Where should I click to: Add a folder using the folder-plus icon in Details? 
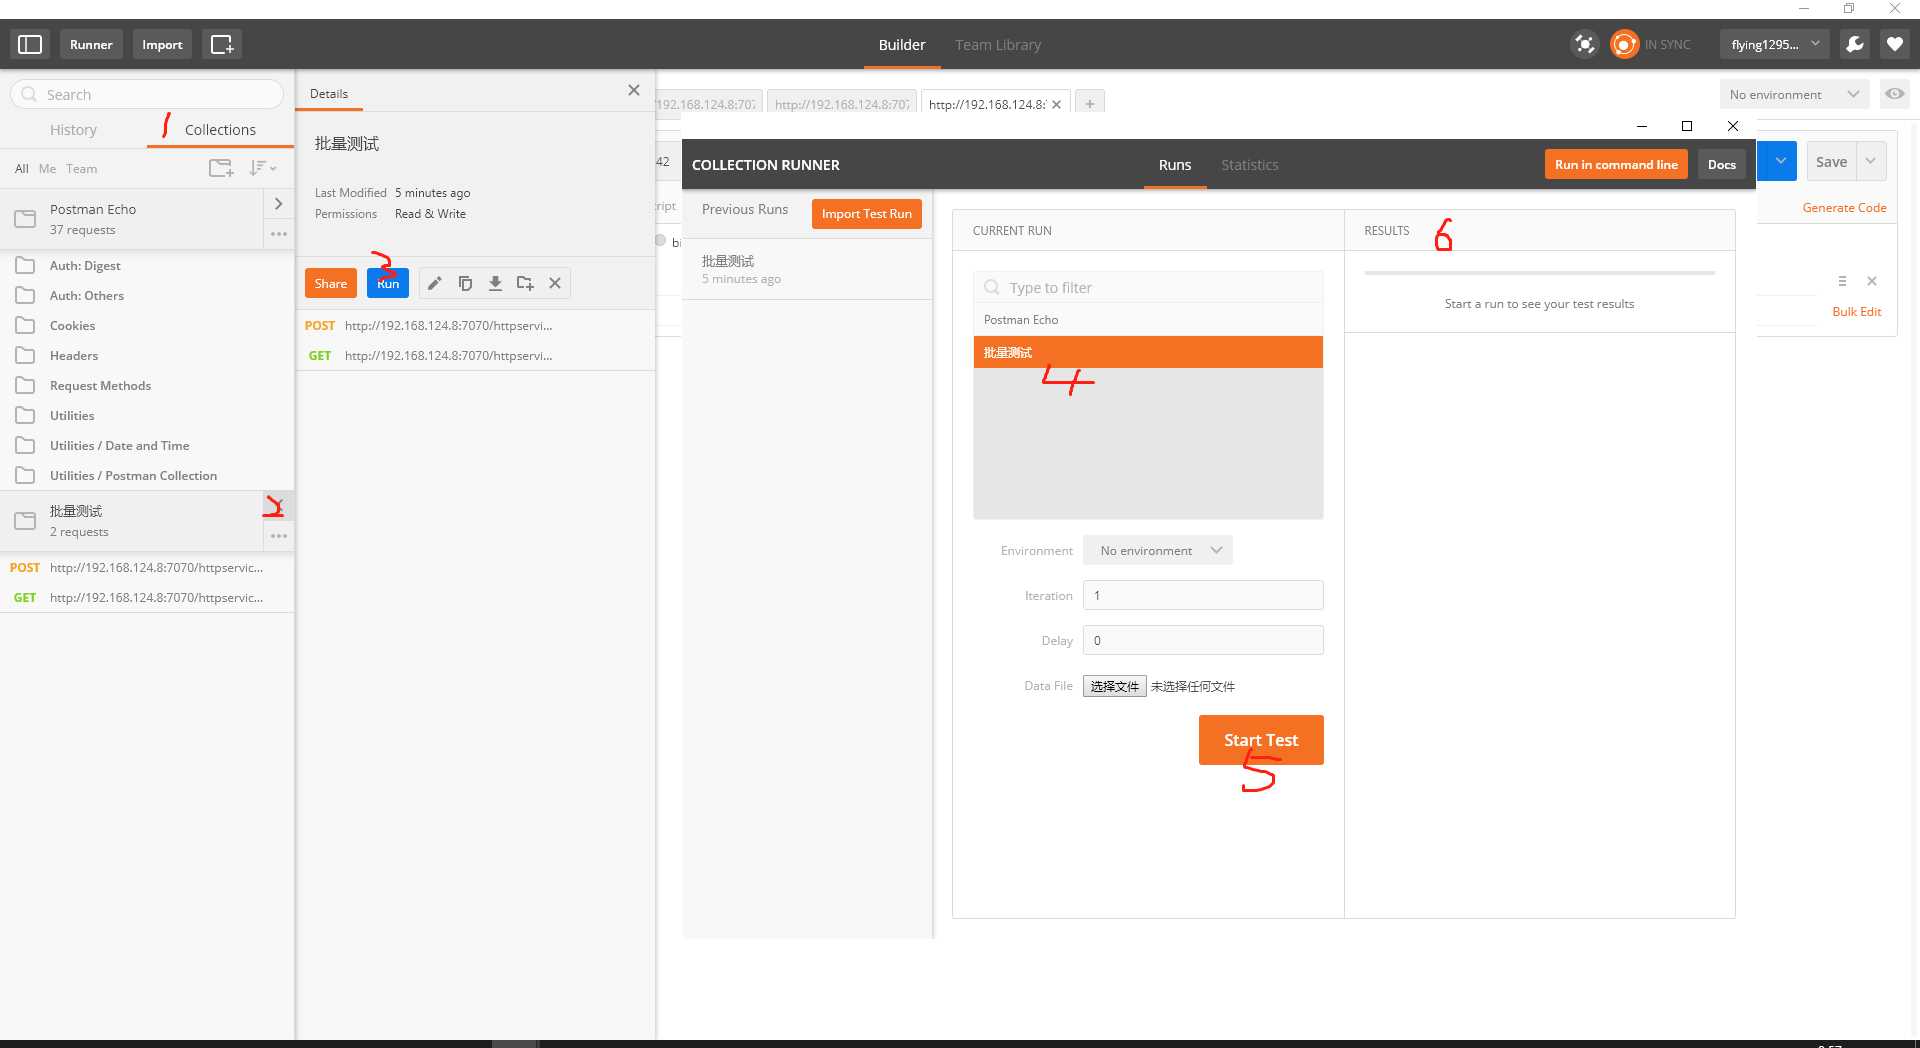525,283
